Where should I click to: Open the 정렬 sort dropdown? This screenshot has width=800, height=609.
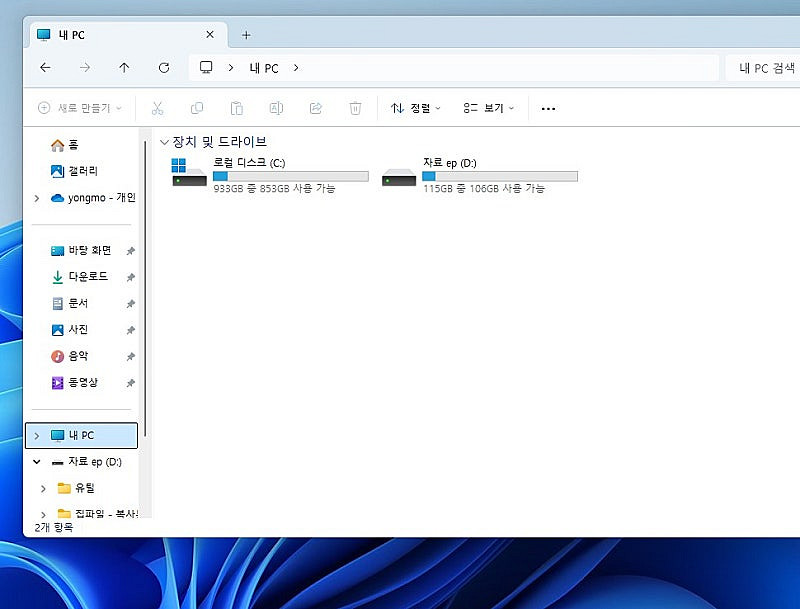click(x=416, y=108)
